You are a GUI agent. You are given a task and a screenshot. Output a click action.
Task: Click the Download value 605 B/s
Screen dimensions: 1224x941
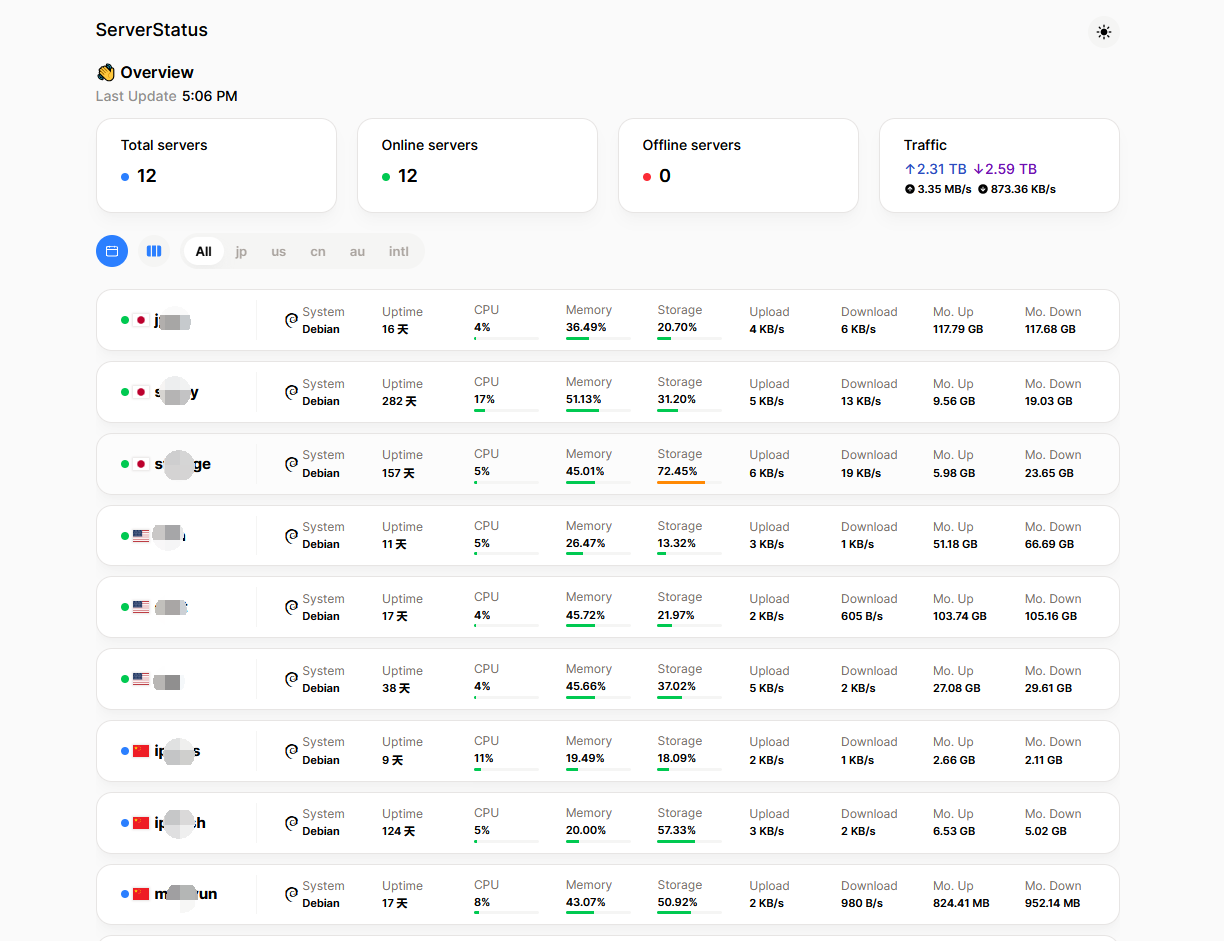pos(862,616)
